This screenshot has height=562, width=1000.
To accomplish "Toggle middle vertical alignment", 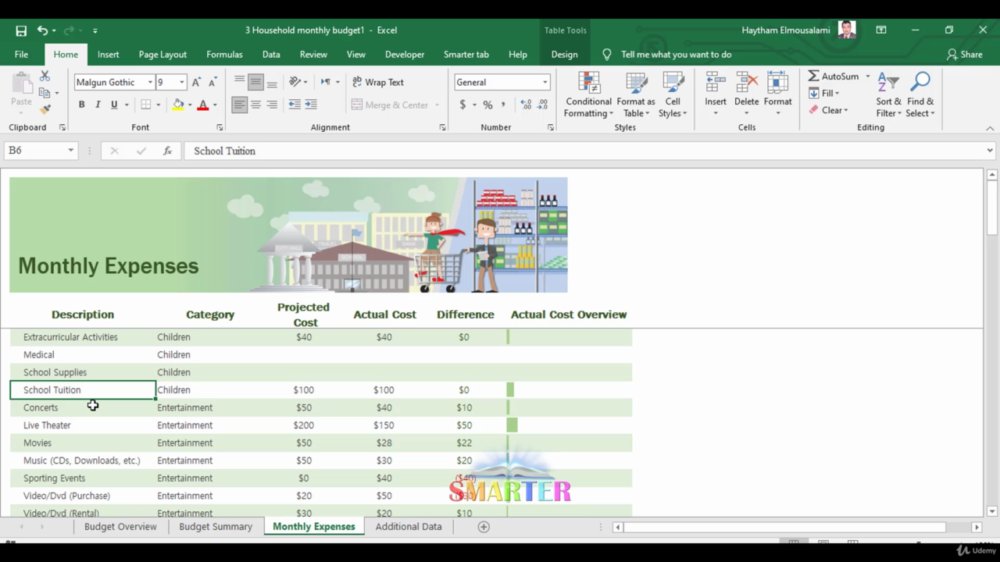I will pyautogui.click(x=256, y=81).
